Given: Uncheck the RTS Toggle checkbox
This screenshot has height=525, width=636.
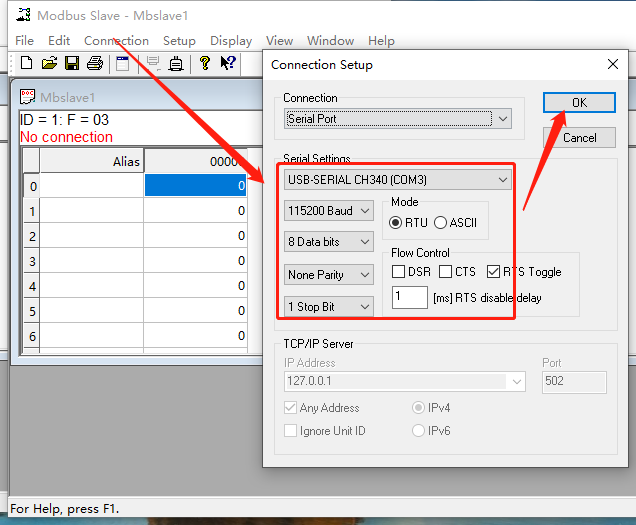Looking at the screenshot, I should (x=494, y=272).
